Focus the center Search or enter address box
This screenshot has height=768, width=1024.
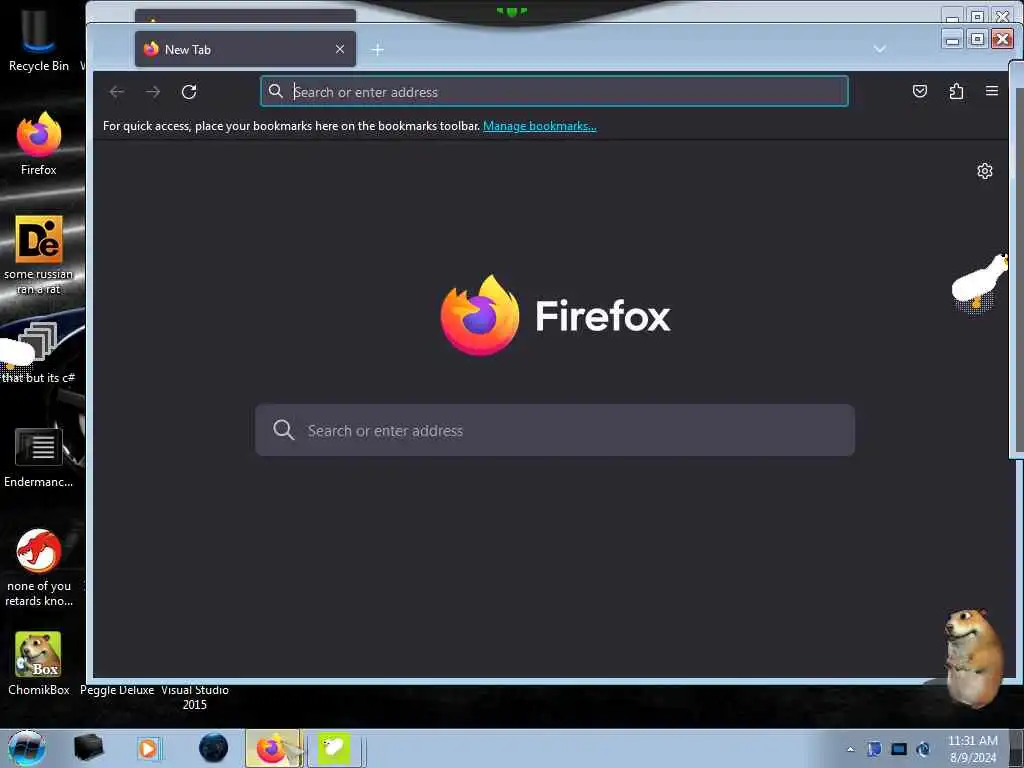click(x=555, y=430)
